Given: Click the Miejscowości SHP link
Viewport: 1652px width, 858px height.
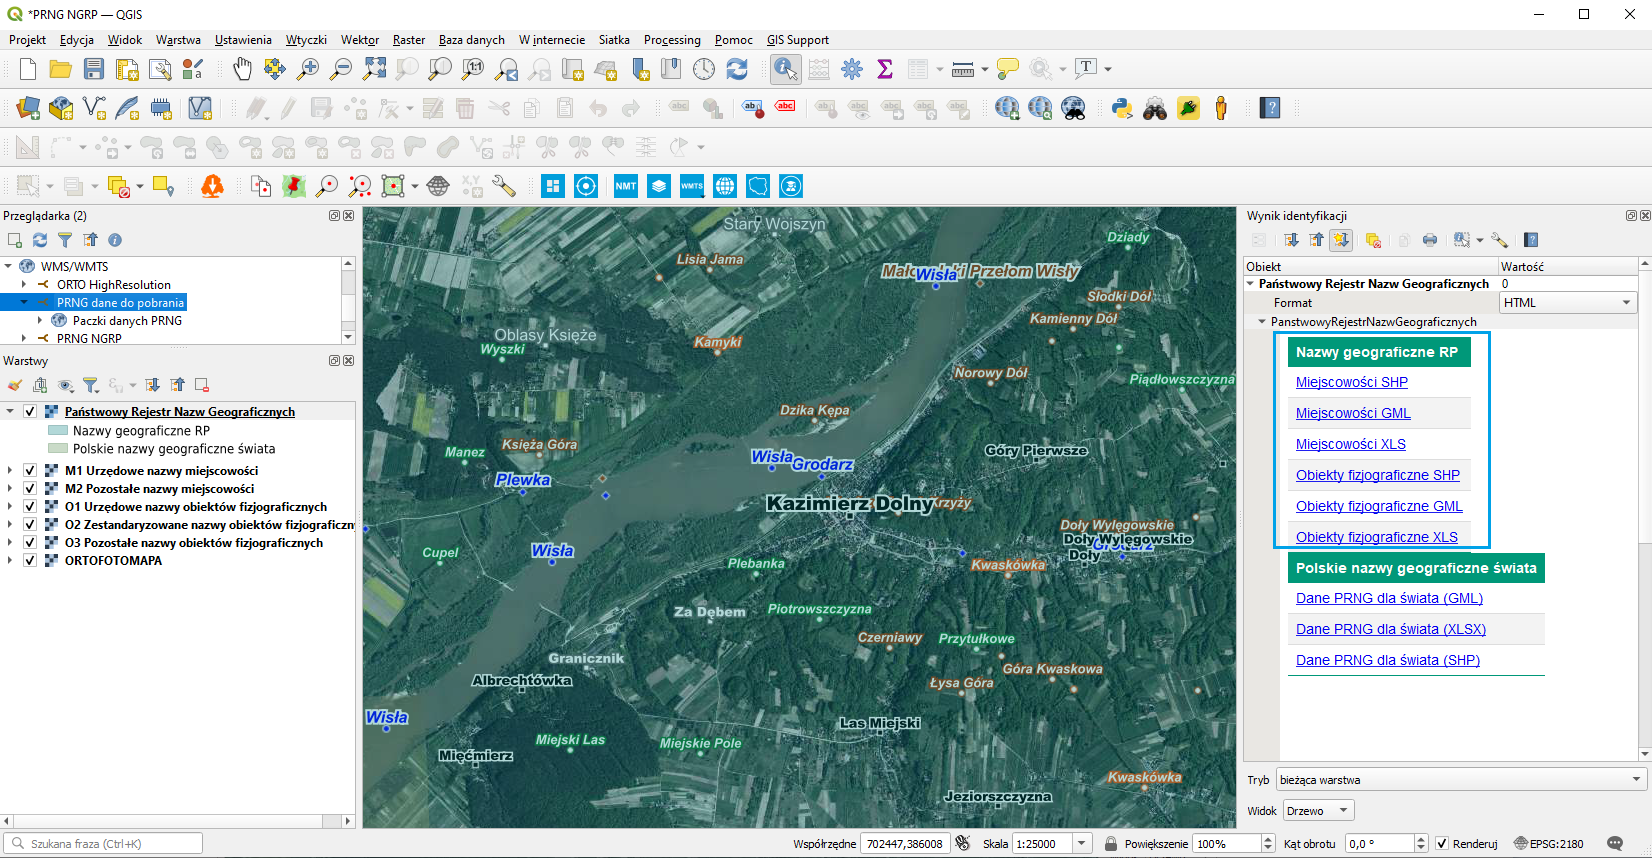Looking at the screenshot, I should (x=1352, y=382).
